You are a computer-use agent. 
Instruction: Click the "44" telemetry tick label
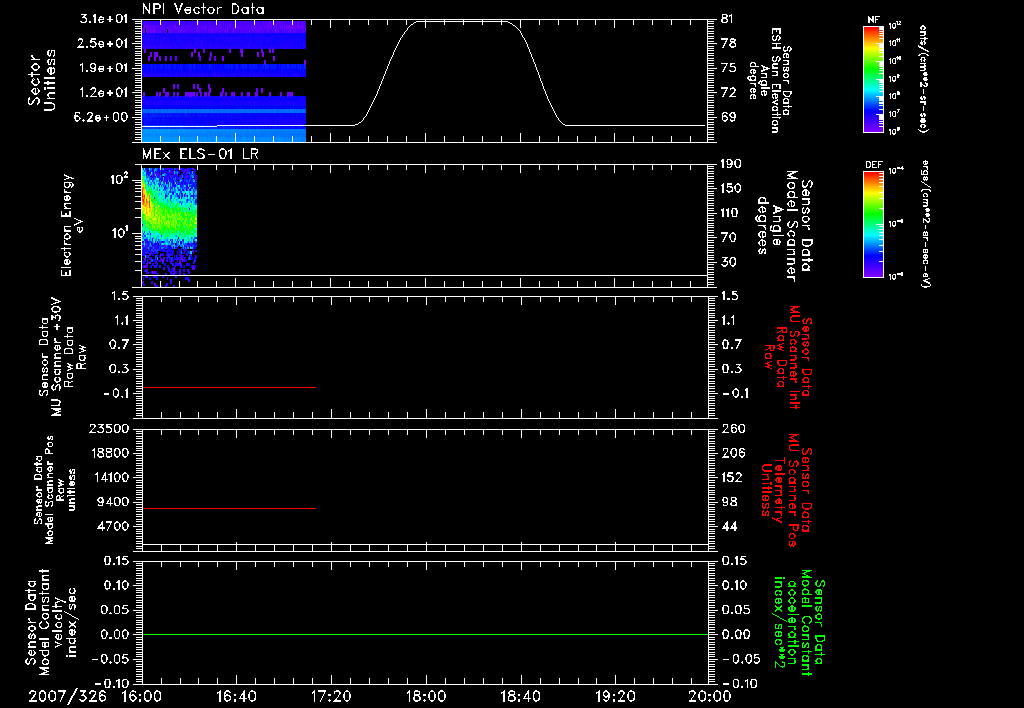(x=730, y=526)
